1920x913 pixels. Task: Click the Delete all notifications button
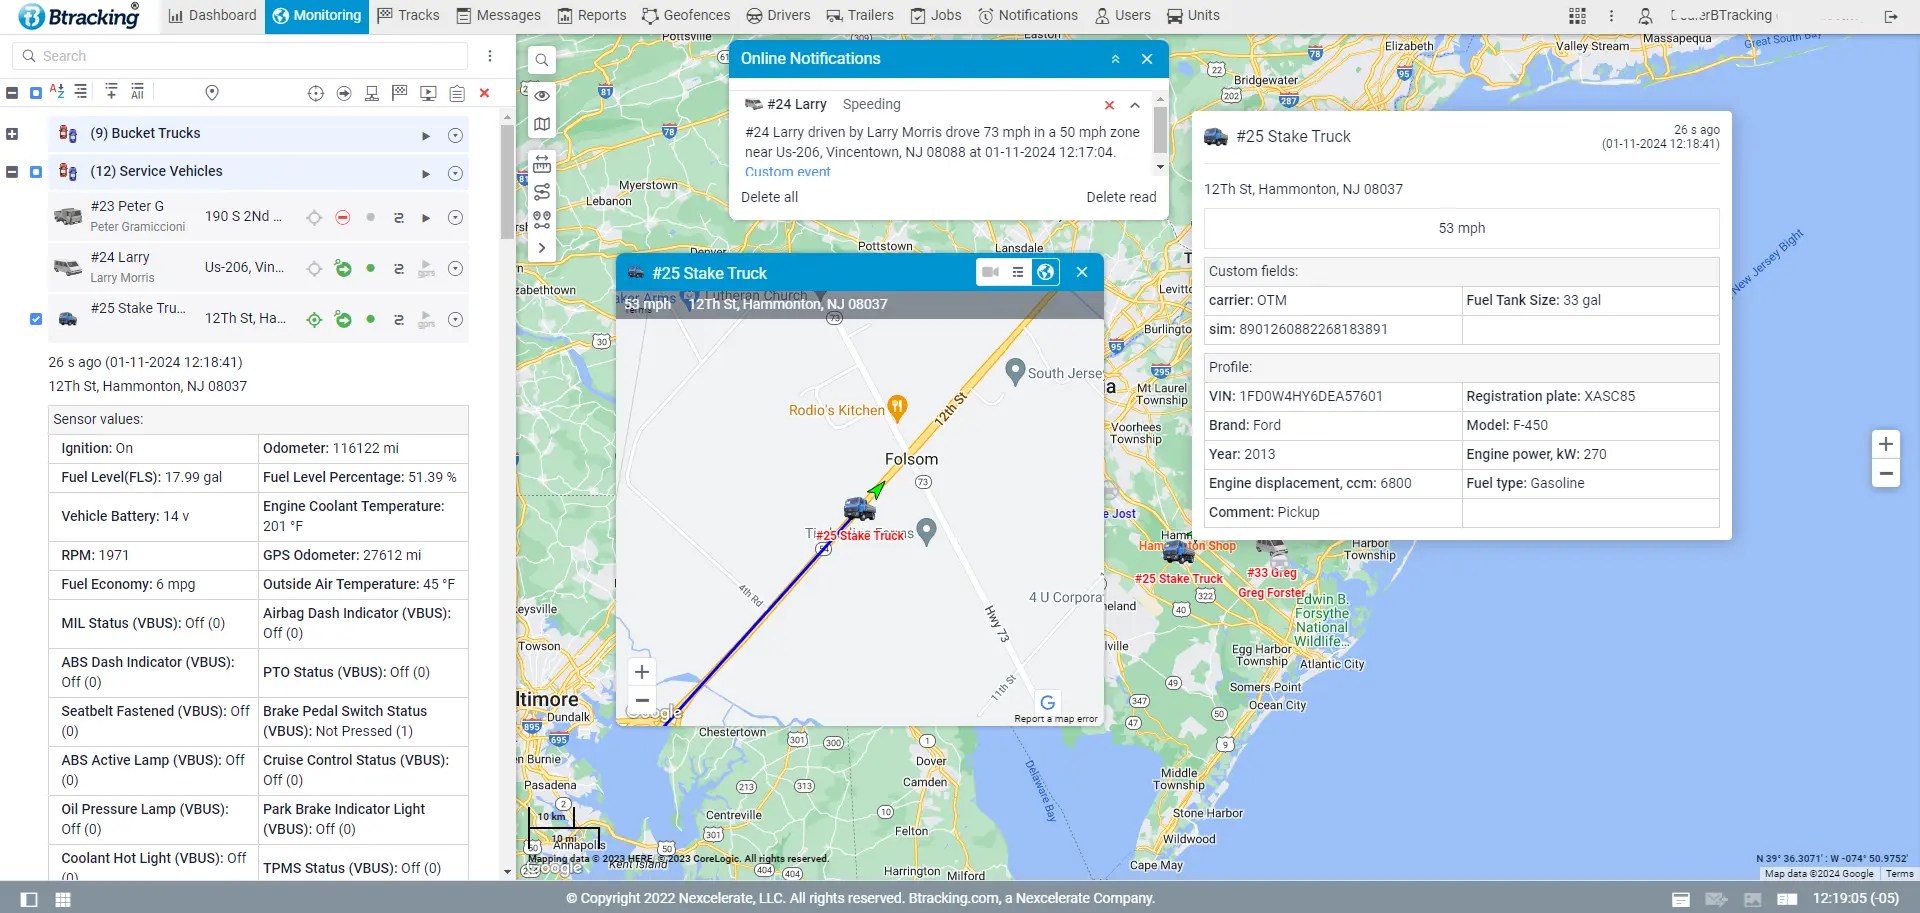769,197
